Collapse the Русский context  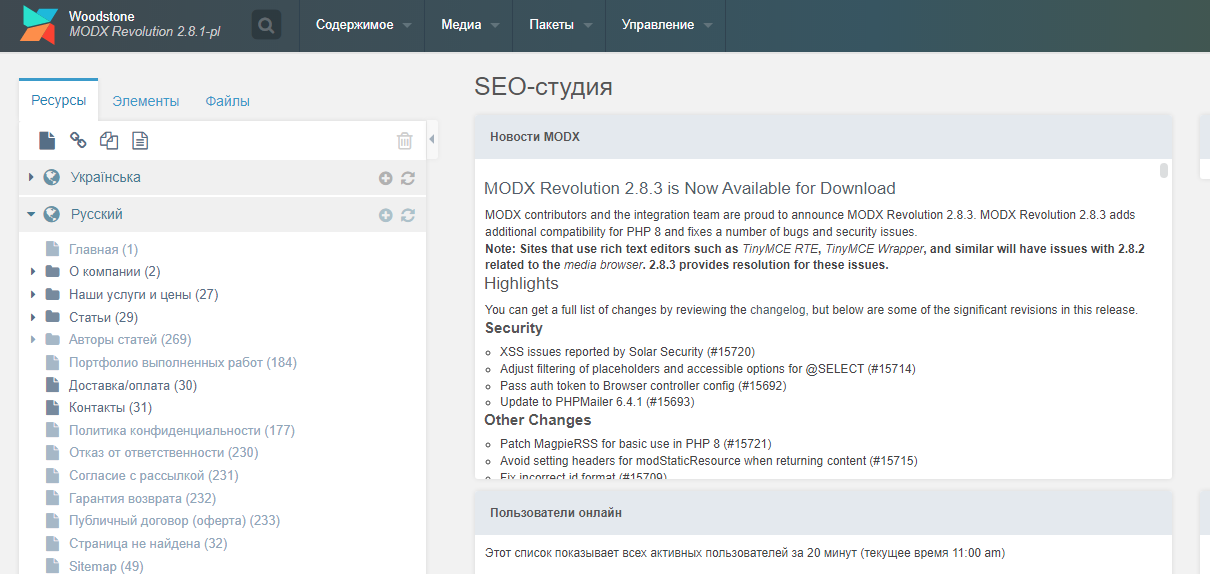click(32, 214)
